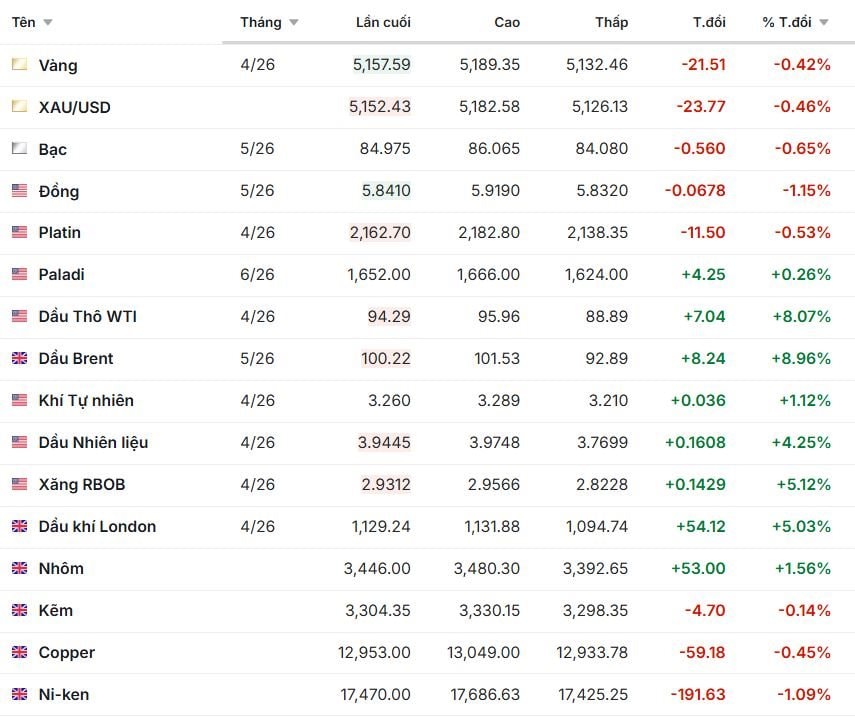Image resolution: width=855 pixels, height=717 pixels.
Task: Expand the Tháng column dropdown arrow
Action: pos(293,22)
